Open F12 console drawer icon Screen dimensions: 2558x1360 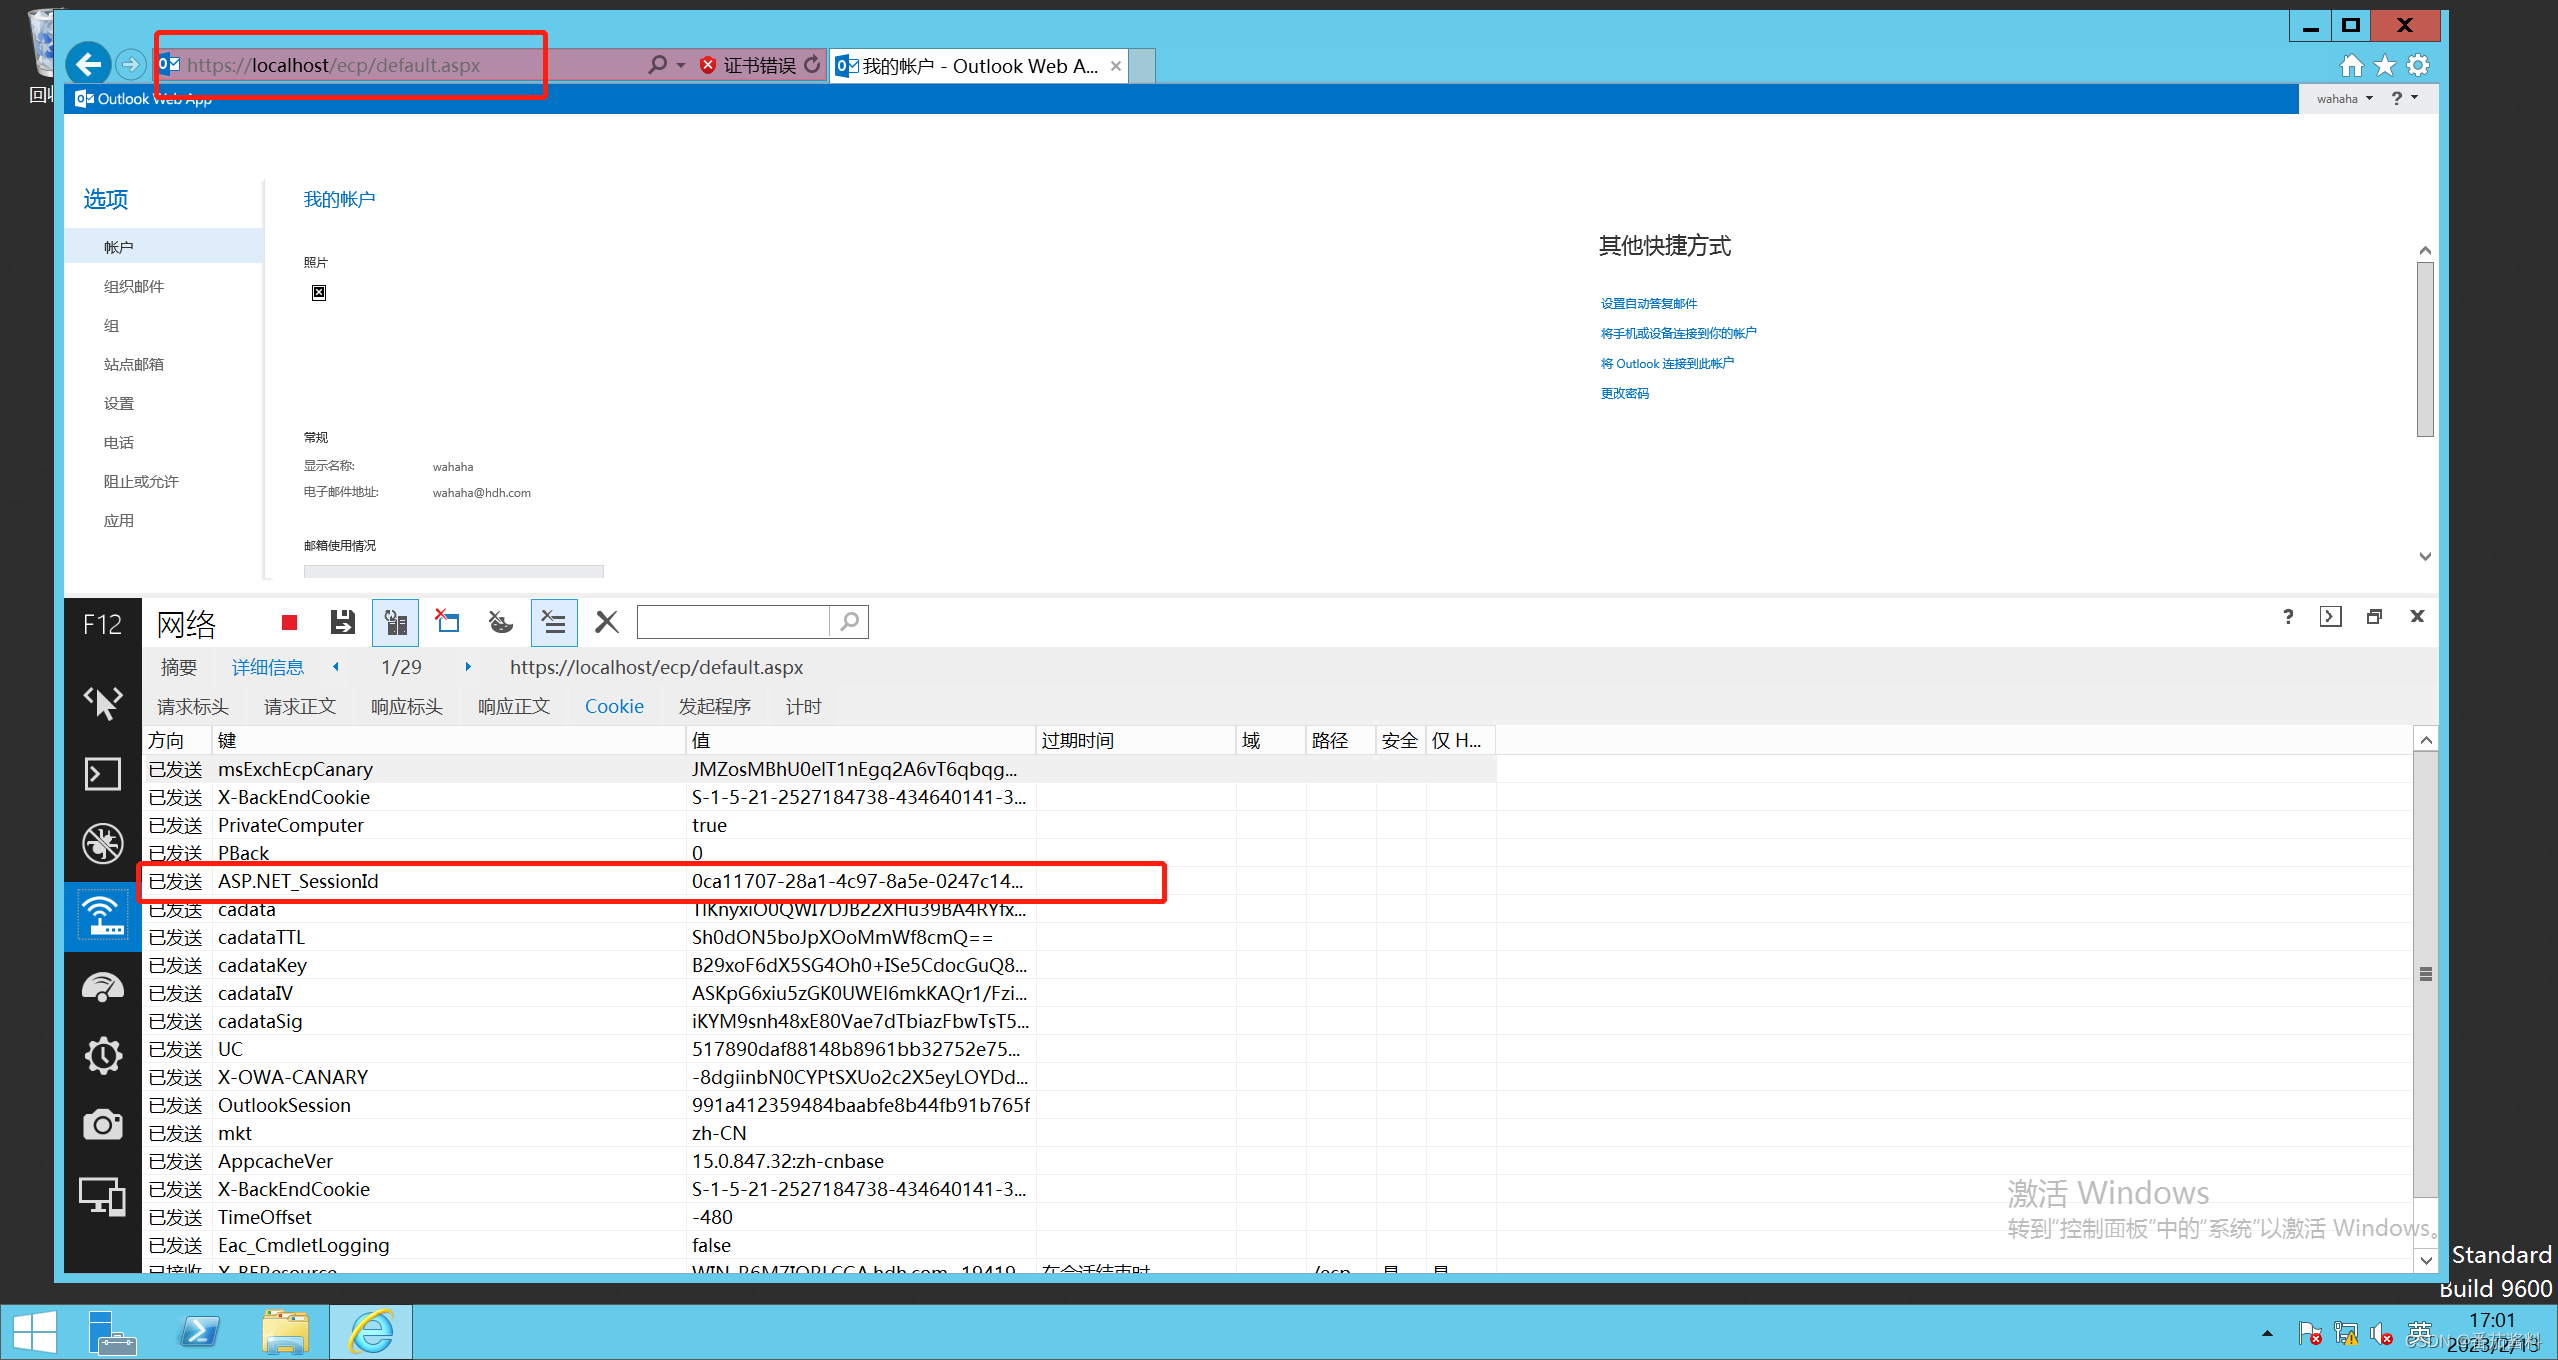coord(2330,617)
